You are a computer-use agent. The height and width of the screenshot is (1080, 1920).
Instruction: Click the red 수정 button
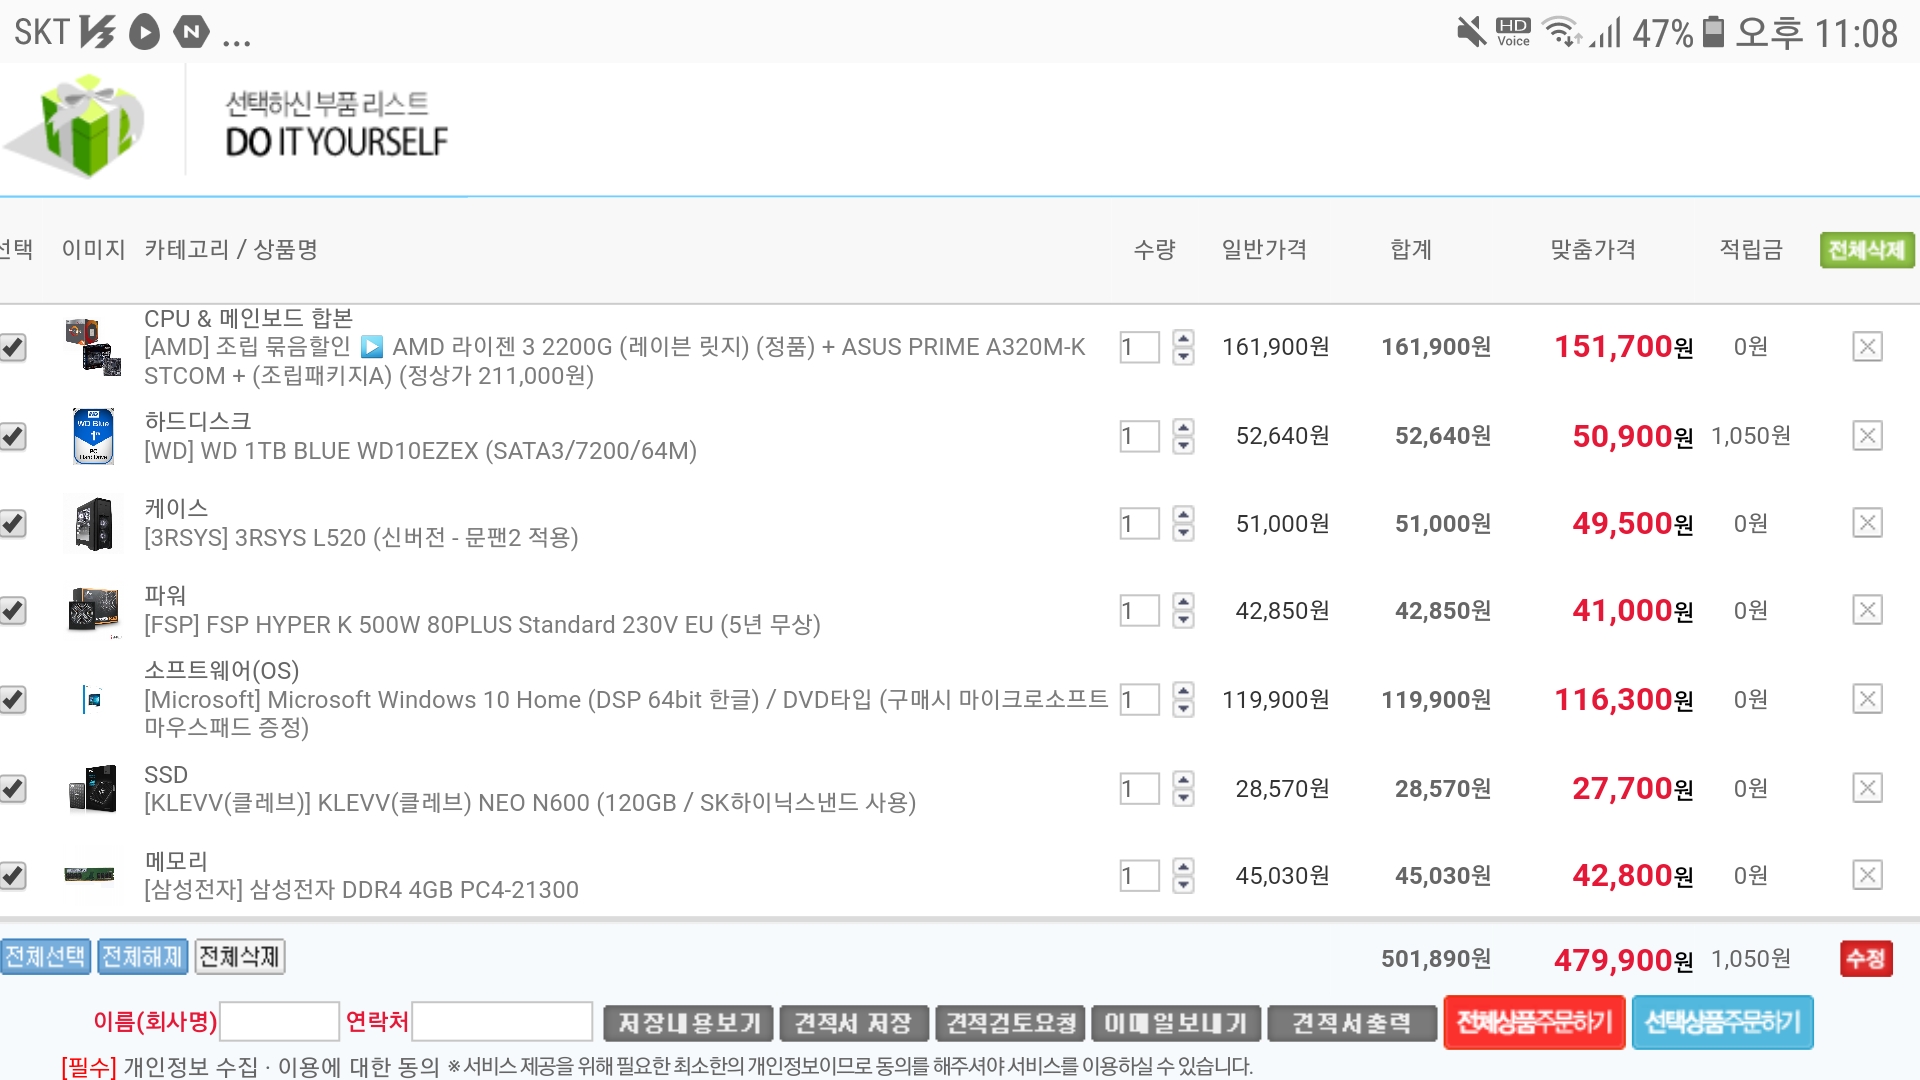coord(1866,958)
